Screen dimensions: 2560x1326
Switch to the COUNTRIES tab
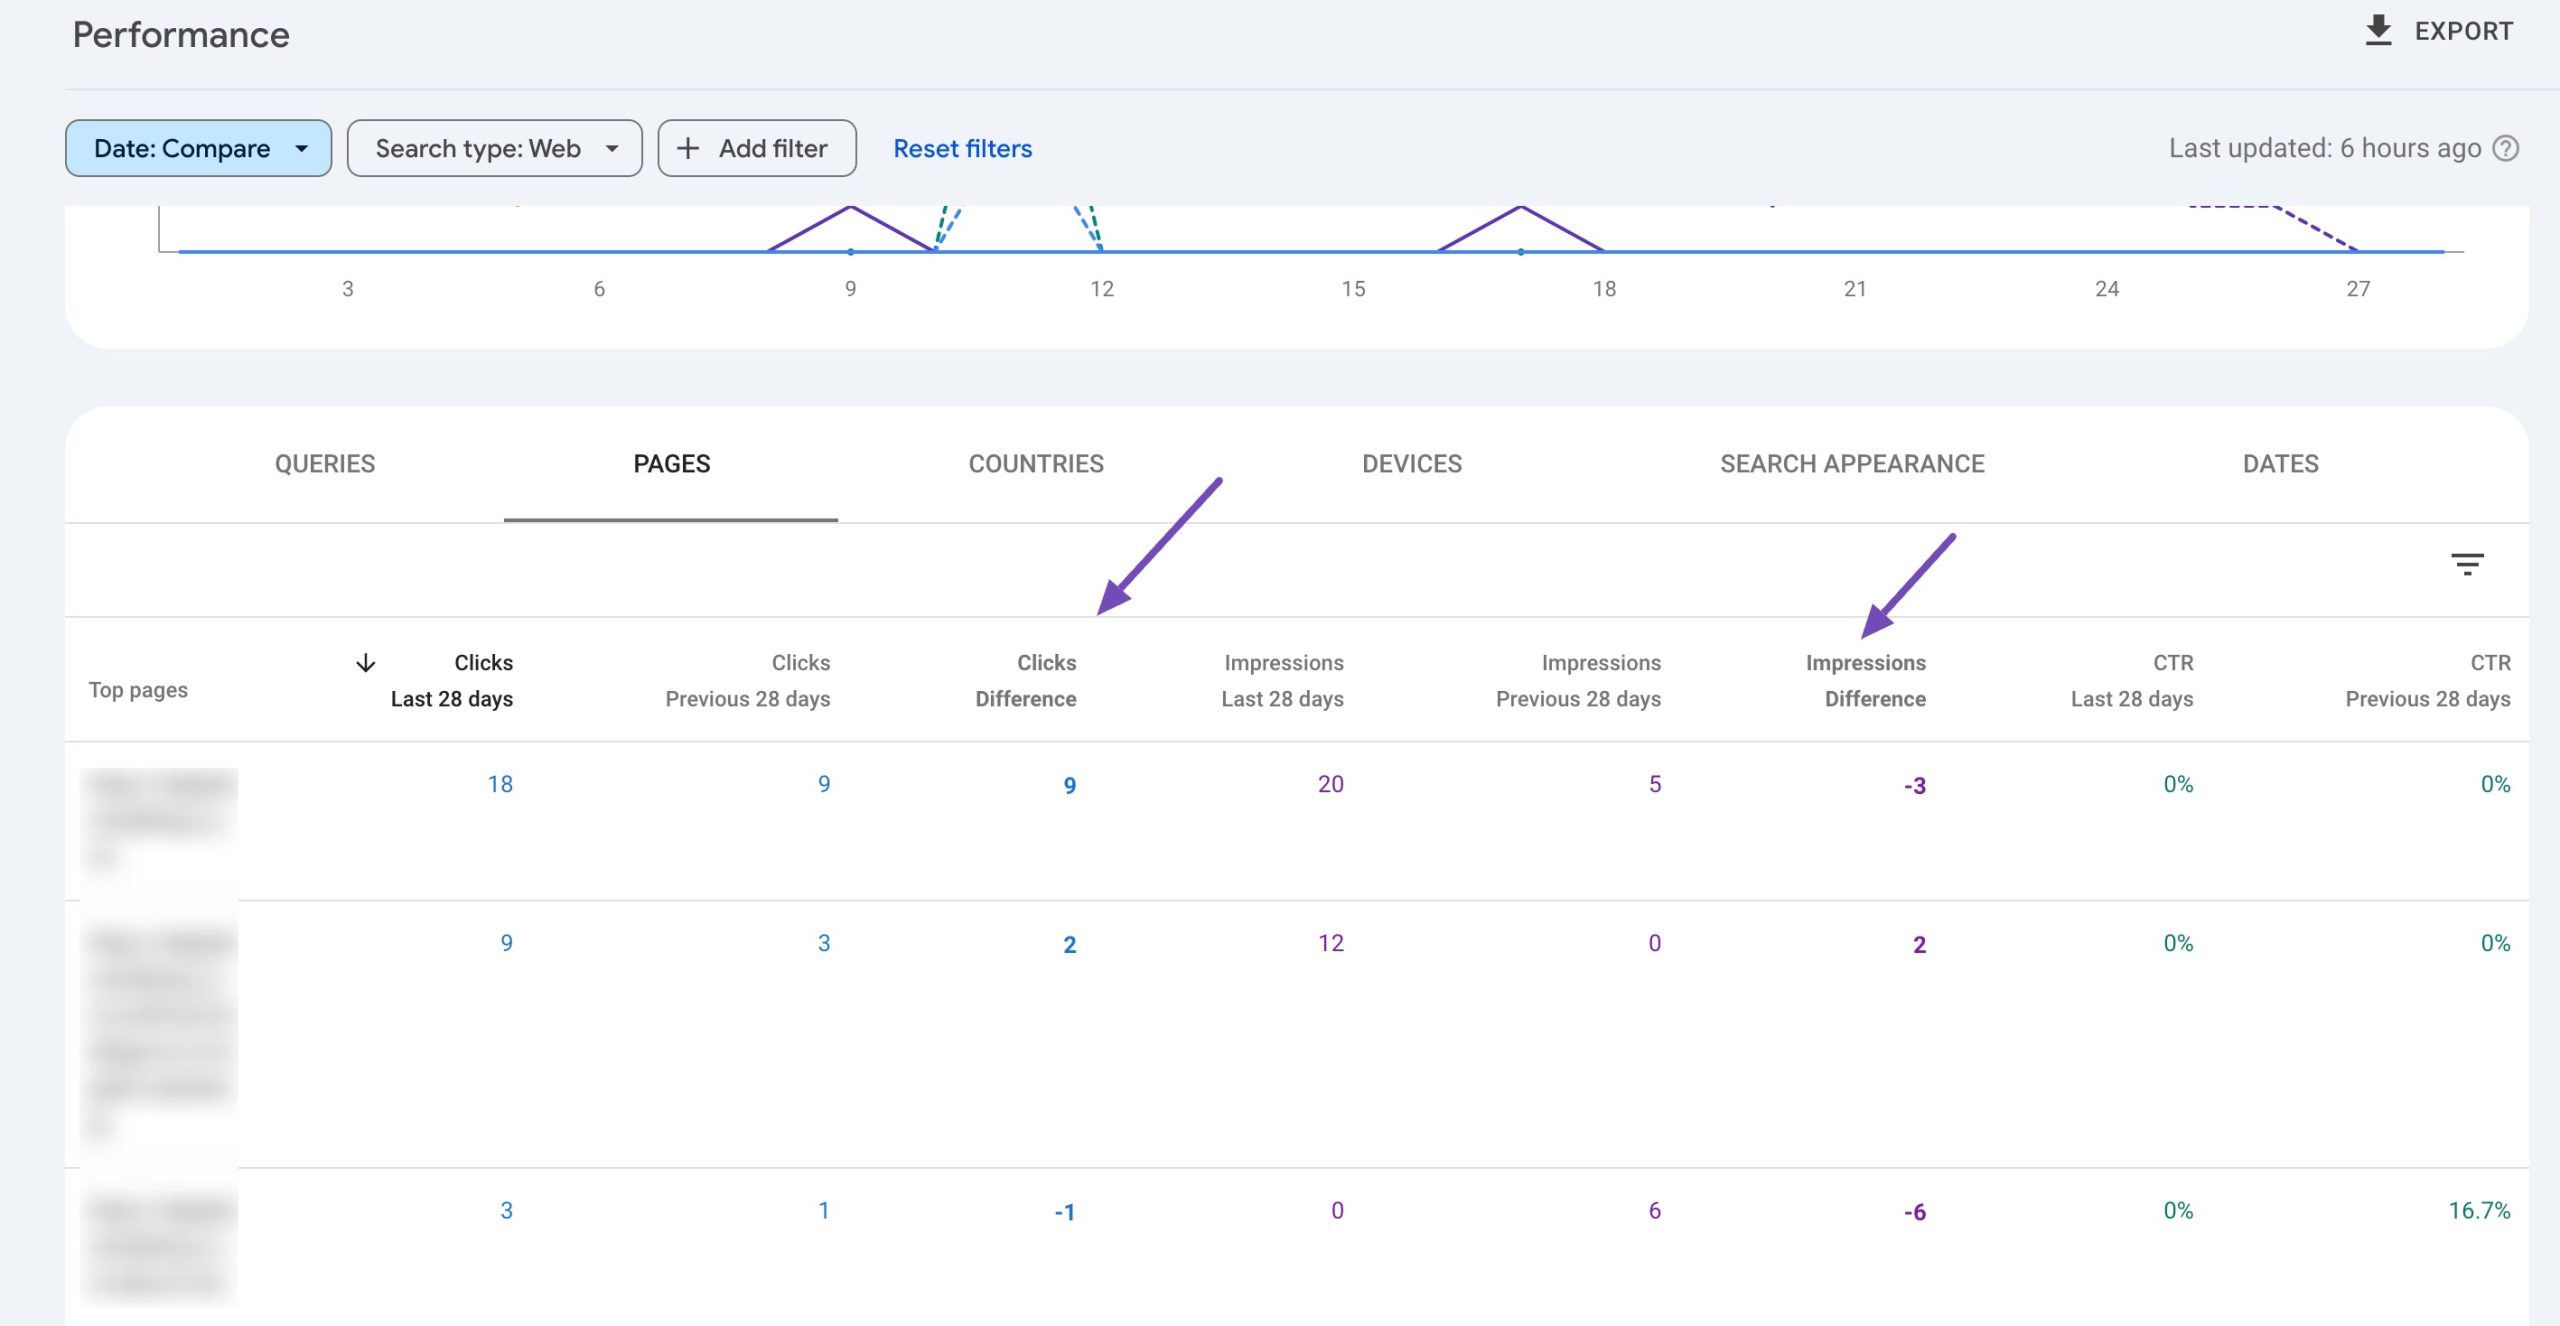[1035, 463]
